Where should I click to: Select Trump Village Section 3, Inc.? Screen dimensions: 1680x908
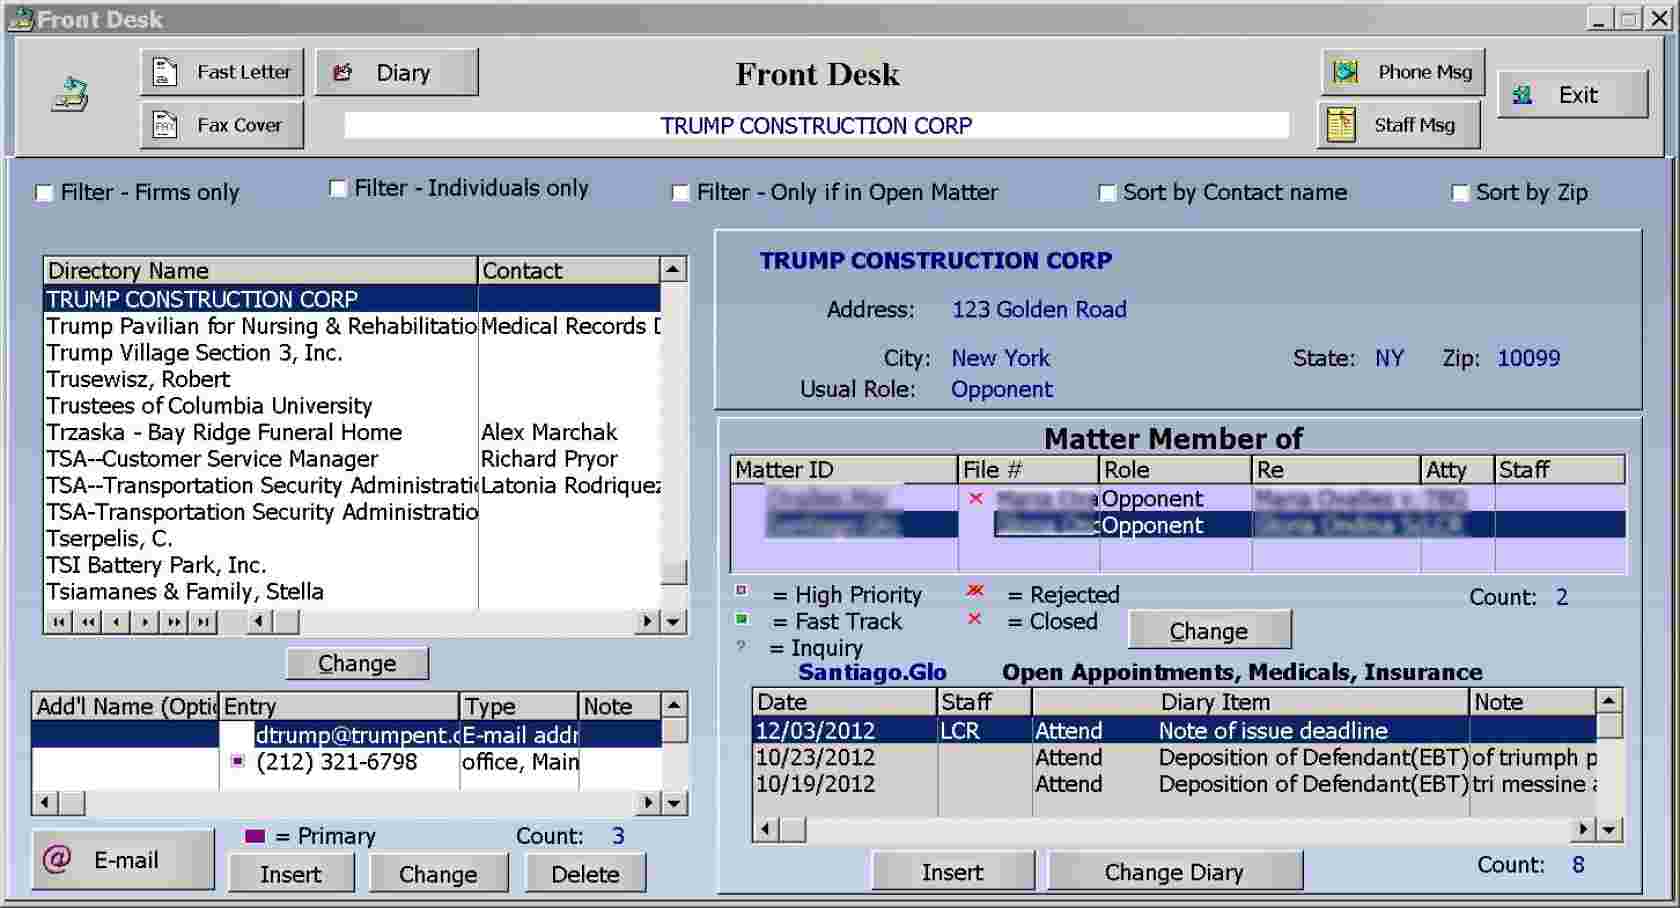click(x=351, y=353)
